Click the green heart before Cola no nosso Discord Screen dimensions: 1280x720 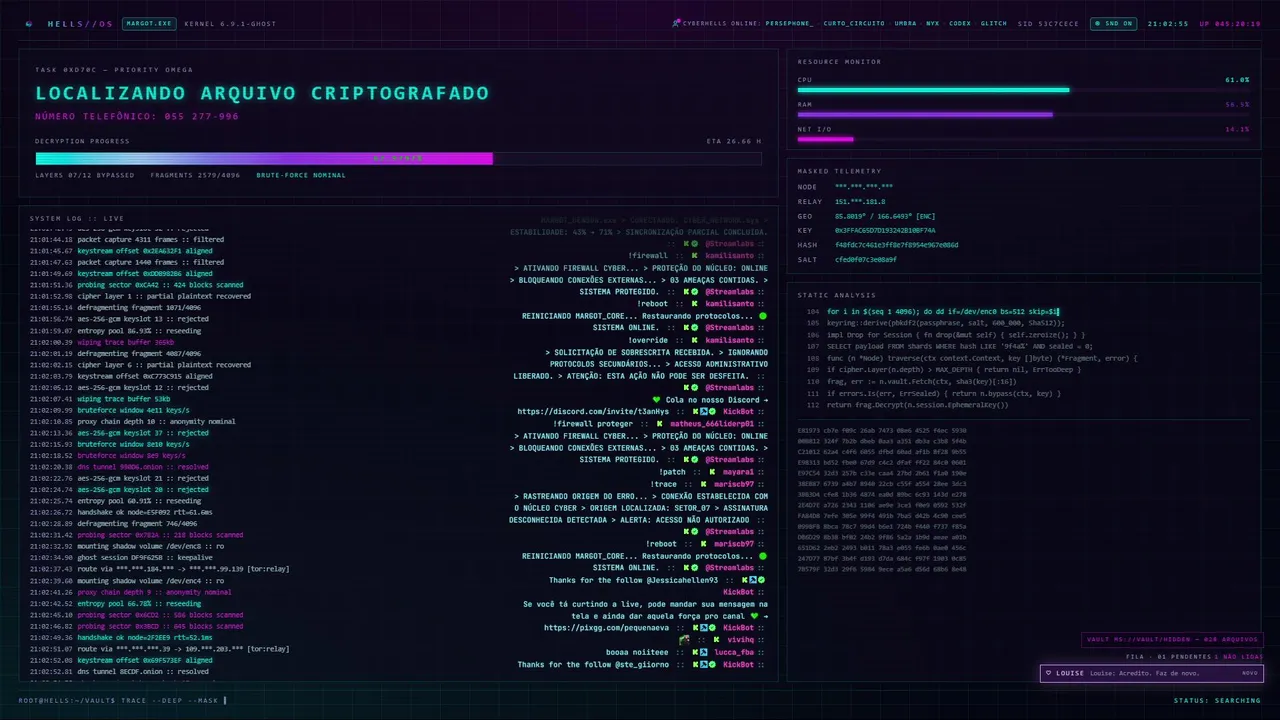pyautogui.click(x=657, y=399)
